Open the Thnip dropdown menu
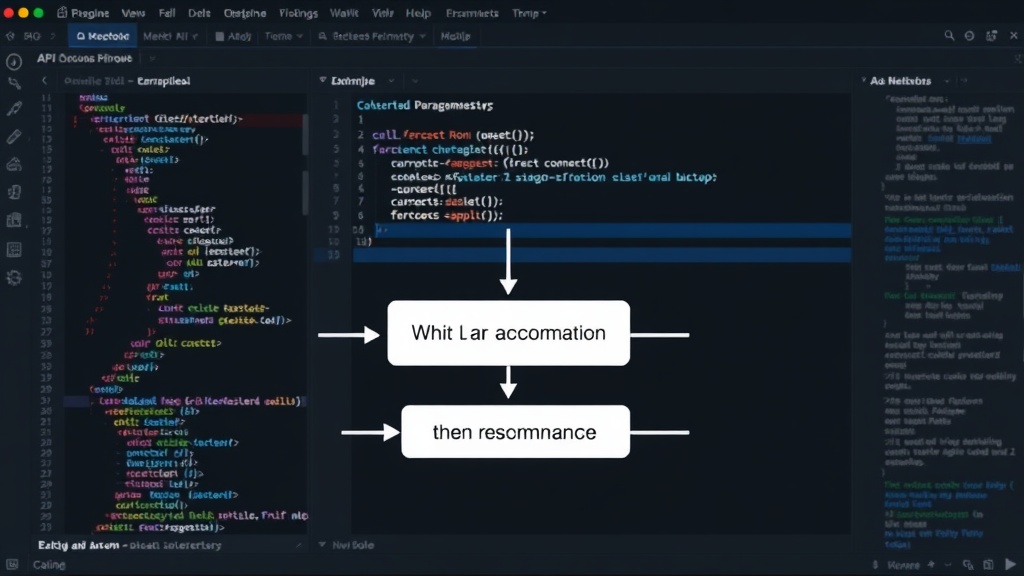 coord(529,13)
